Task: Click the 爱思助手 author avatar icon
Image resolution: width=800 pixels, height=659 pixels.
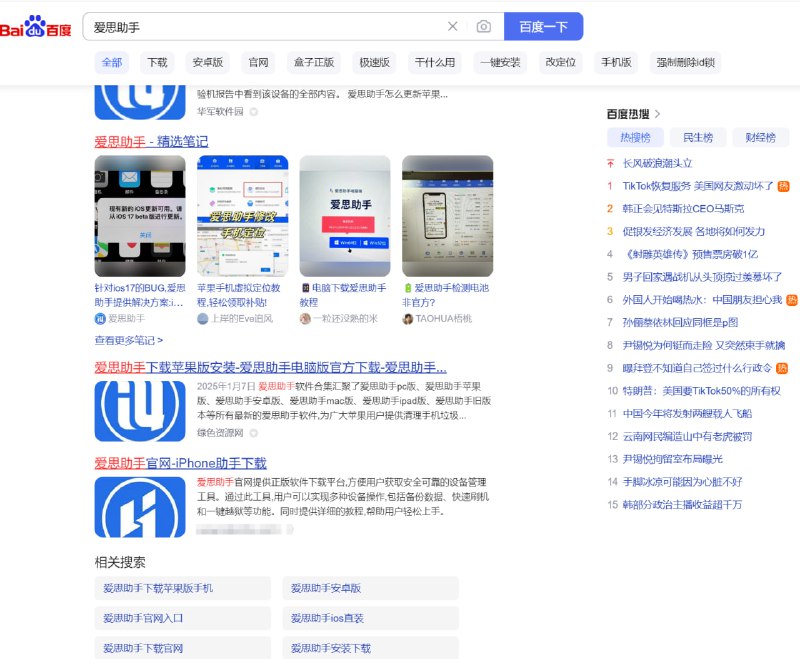Action: point(100,319)
